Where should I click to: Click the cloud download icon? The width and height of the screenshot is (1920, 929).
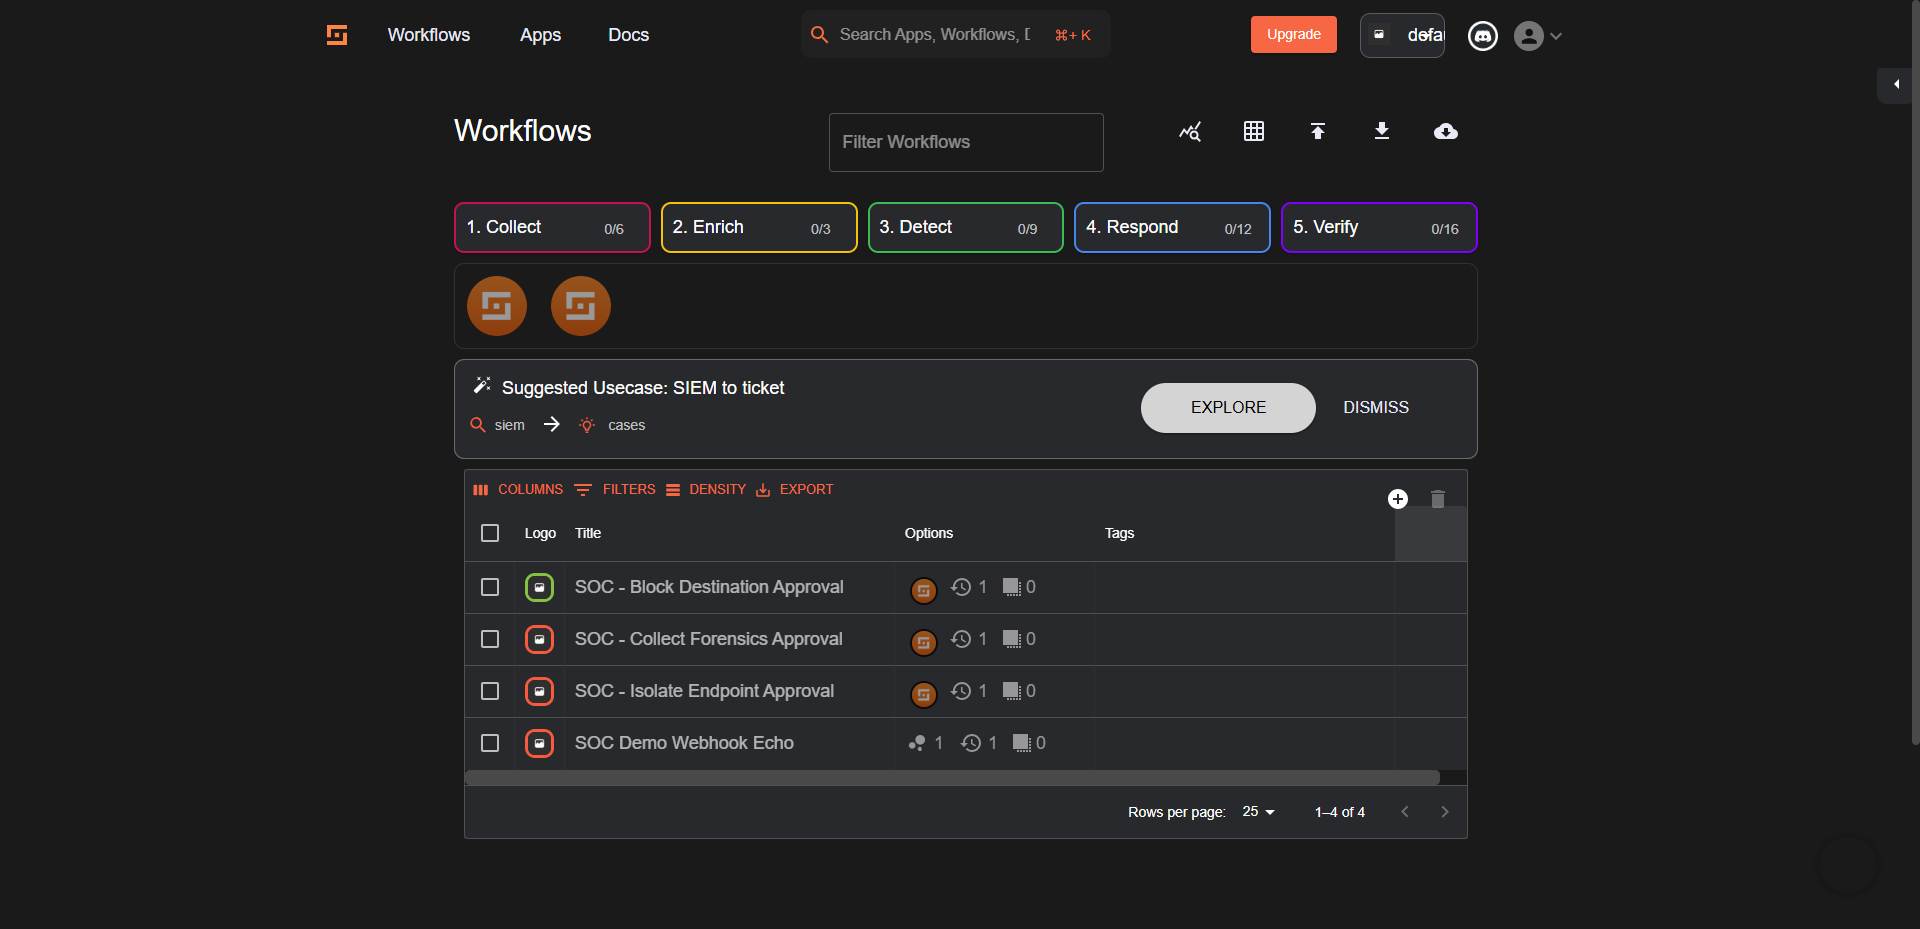(1446, 131)
